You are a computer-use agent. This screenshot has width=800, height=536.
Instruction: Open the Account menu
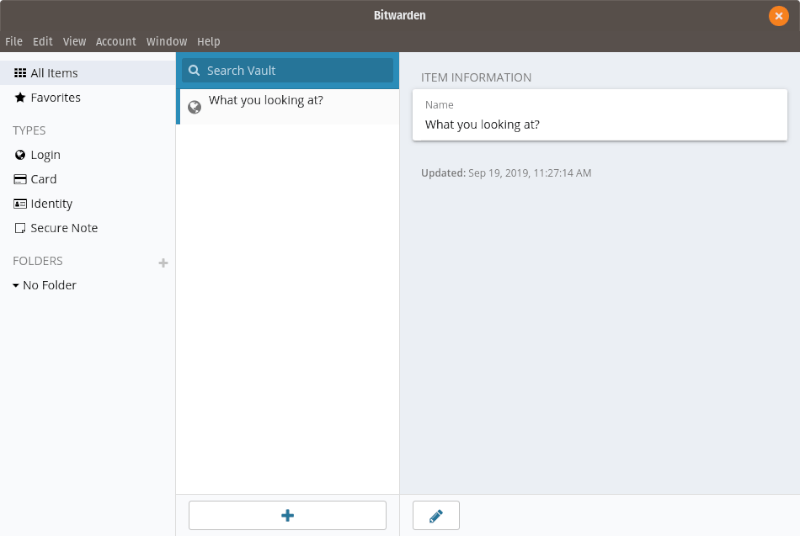(x=116, y=42)
